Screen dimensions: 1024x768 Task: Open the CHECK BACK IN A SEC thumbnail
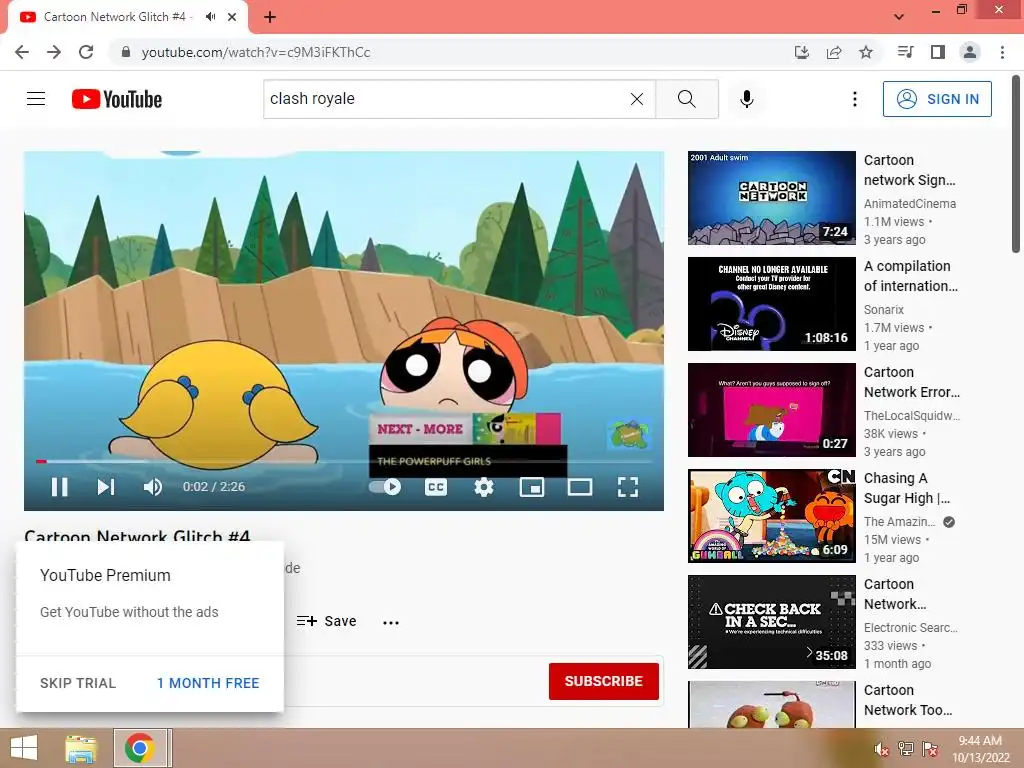click(771, 622)
